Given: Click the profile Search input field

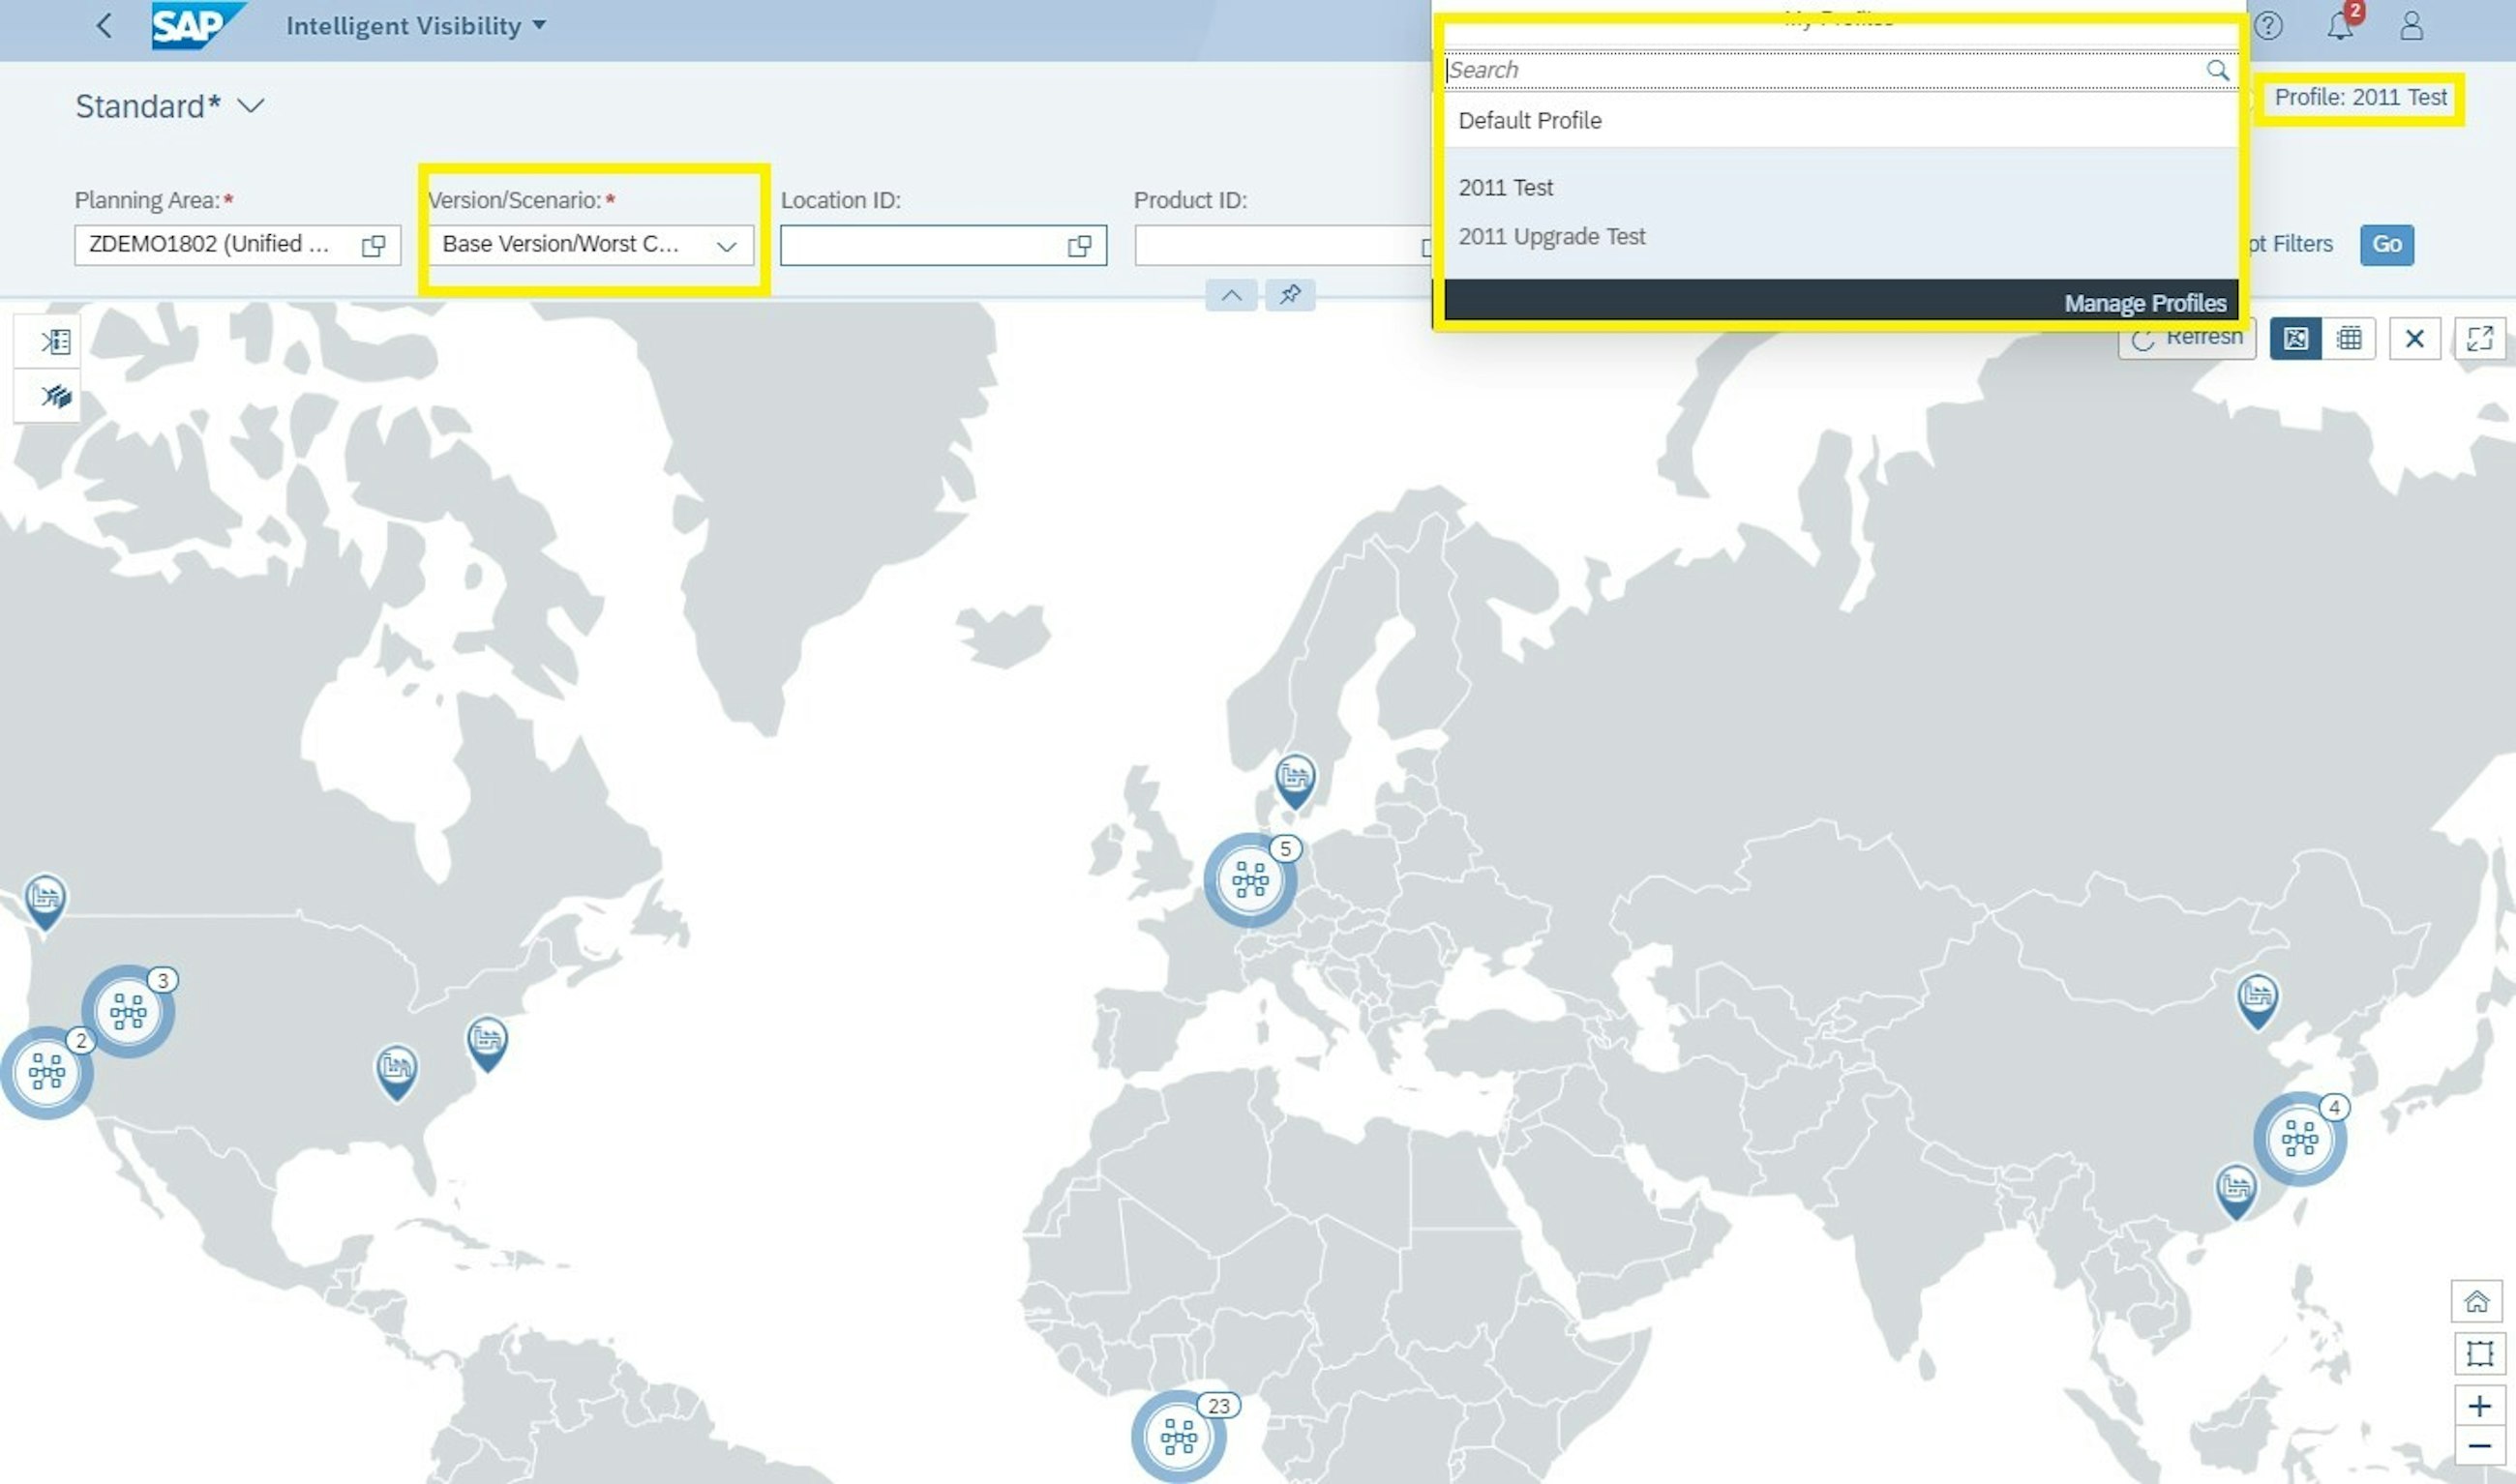Looking at the screenshot, I should coord(1820,70).
